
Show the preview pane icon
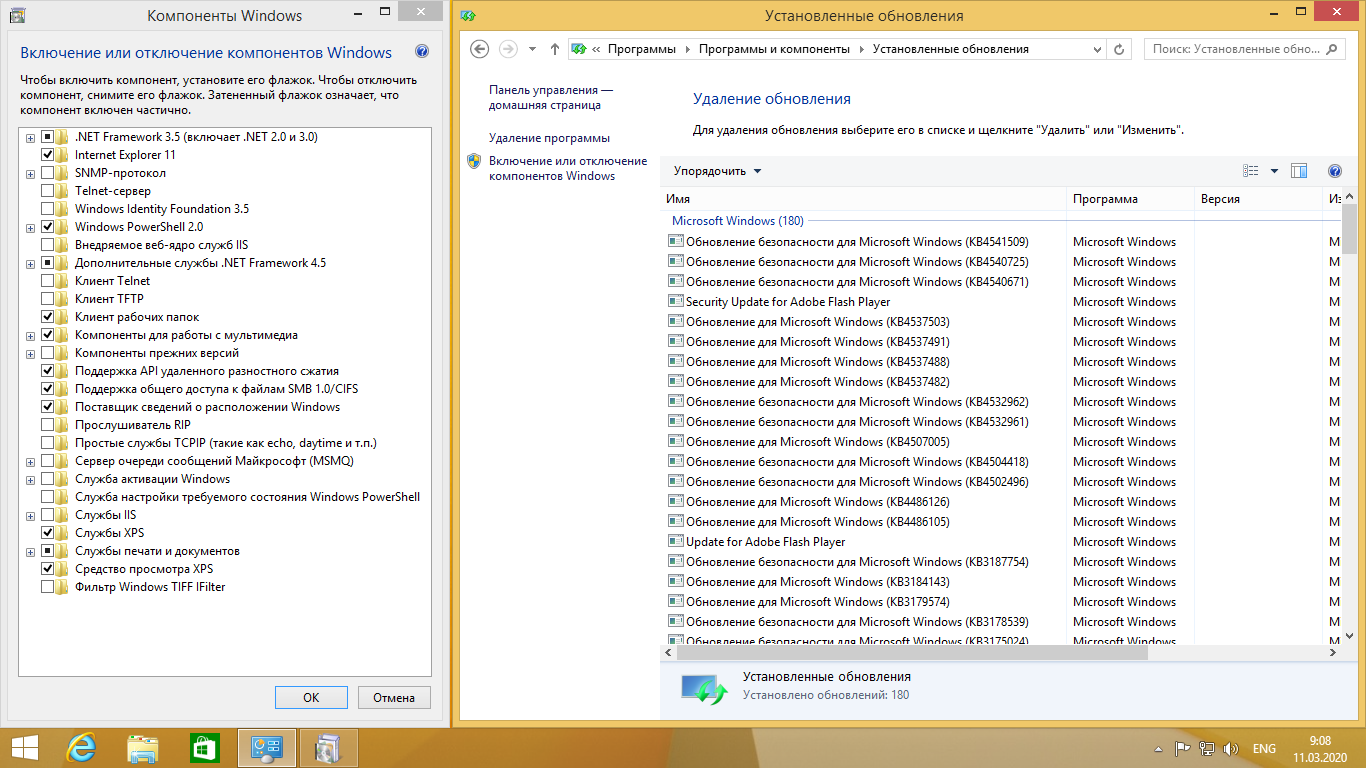(1299, 171)
